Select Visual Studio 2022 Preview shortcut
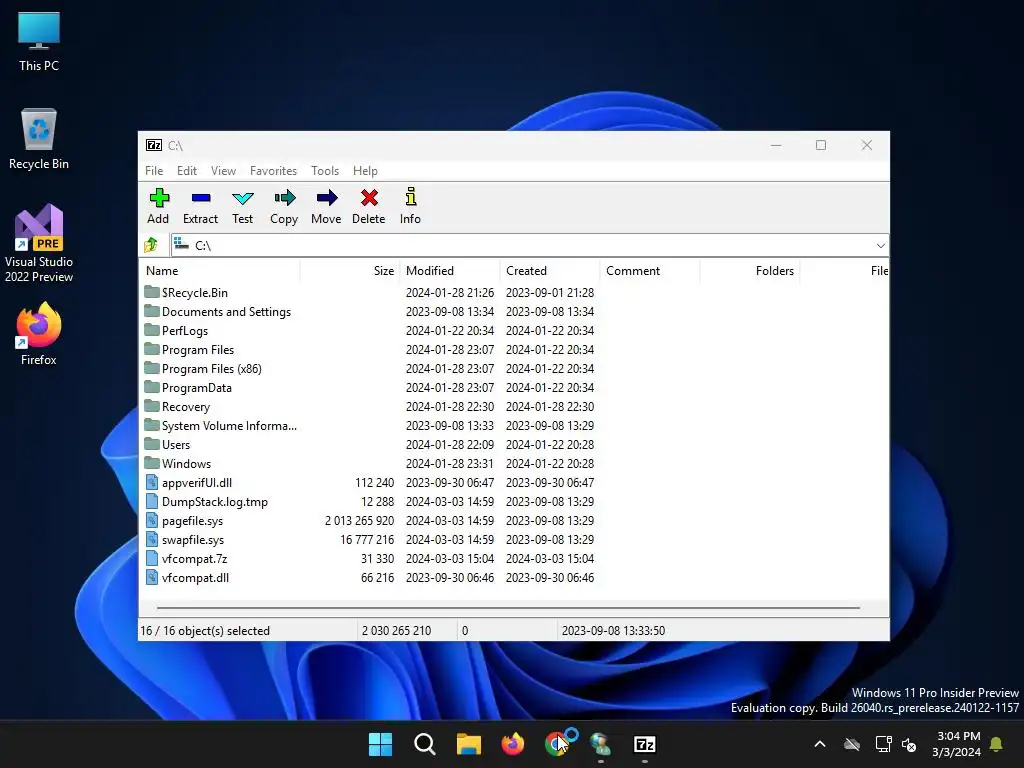This screenshot has height=768, width=1024. 39,243
